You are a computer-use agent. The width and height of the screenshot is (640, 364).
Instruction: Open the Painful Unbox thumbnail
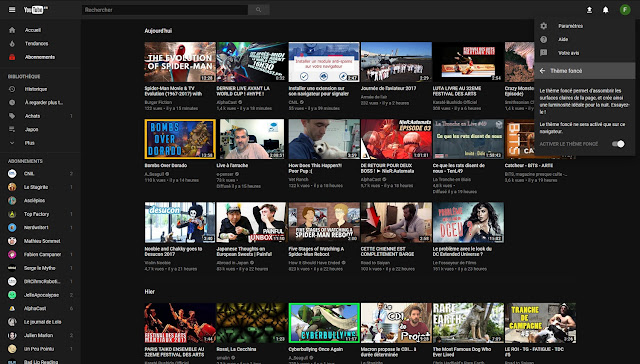[x=252, y=222]
